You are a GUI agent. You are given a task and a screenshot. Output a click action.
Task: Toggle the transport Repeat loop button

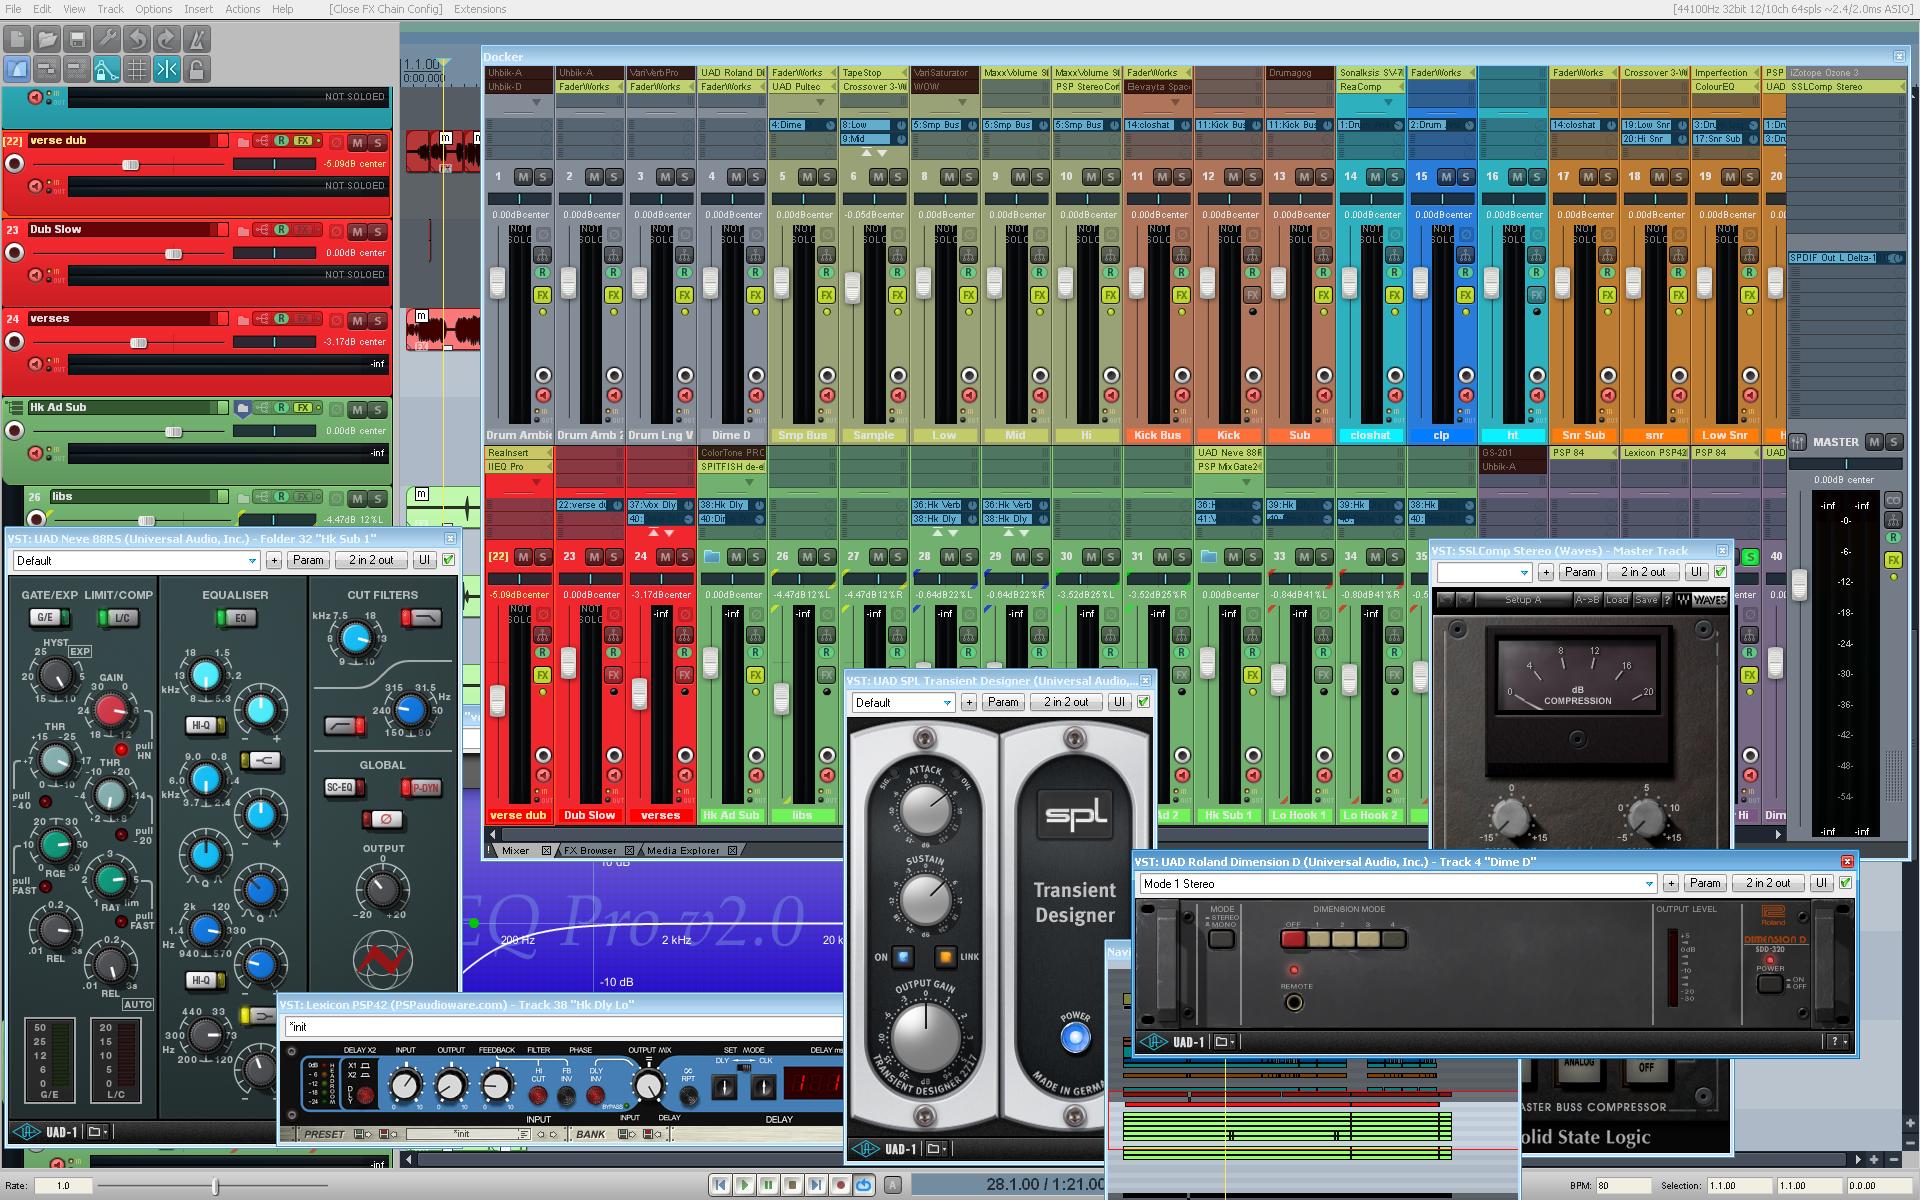[864, 1185]
